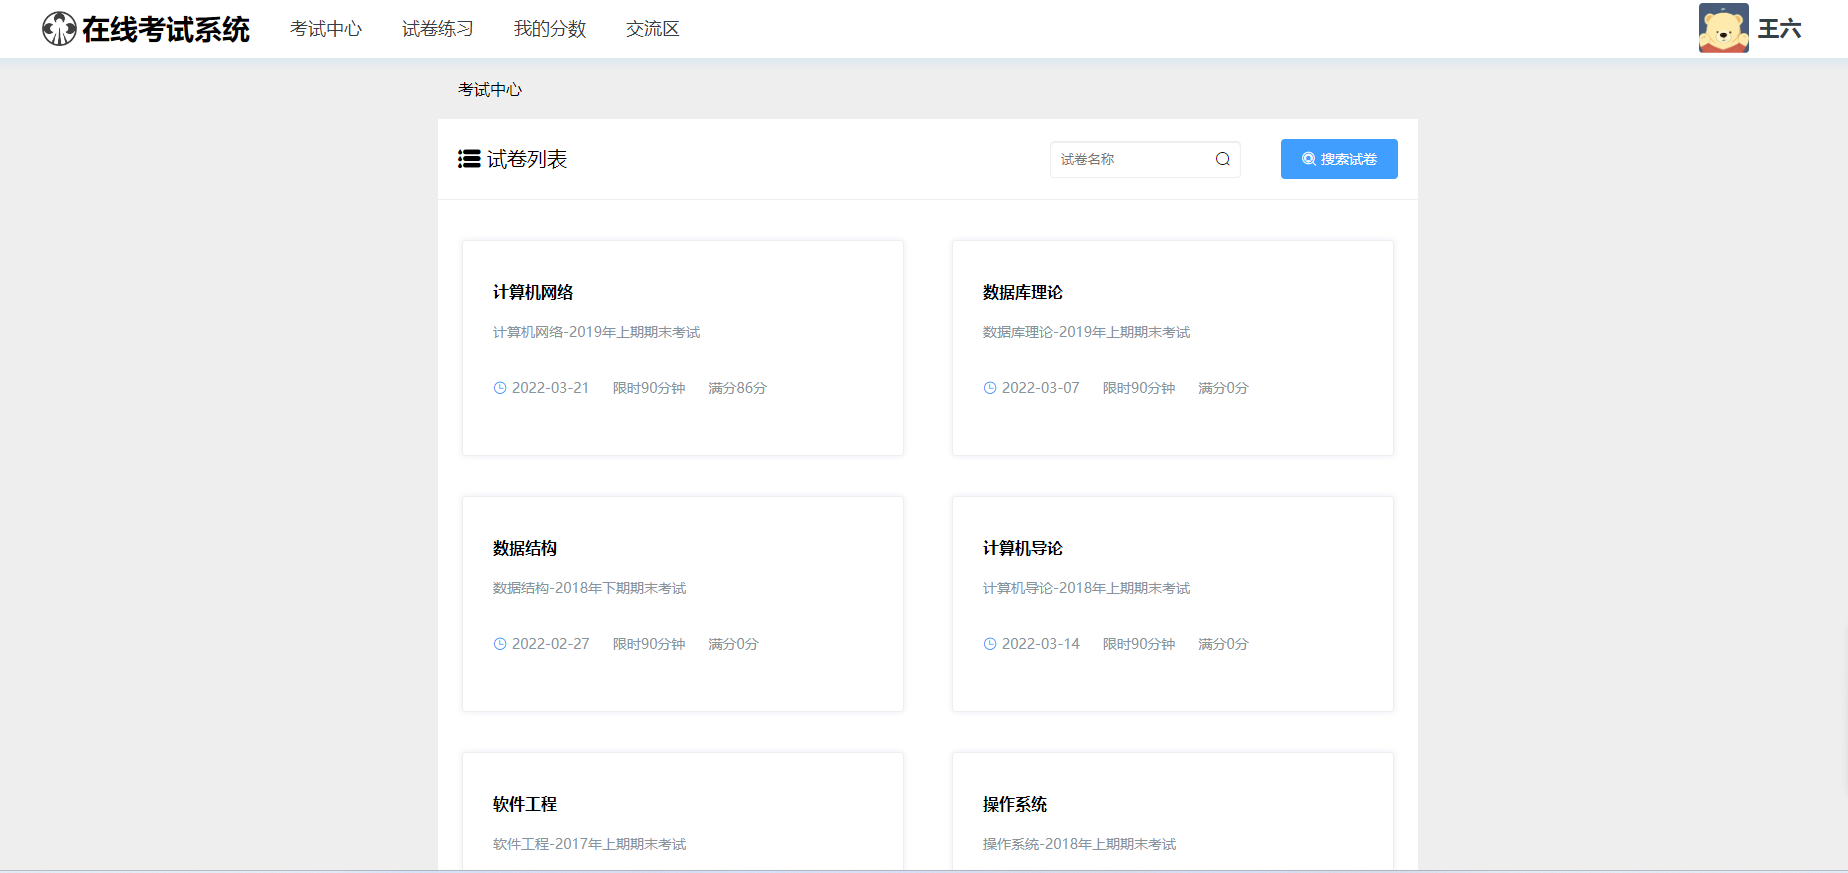Focus the 试卷名称 search input

[1145, 159]
